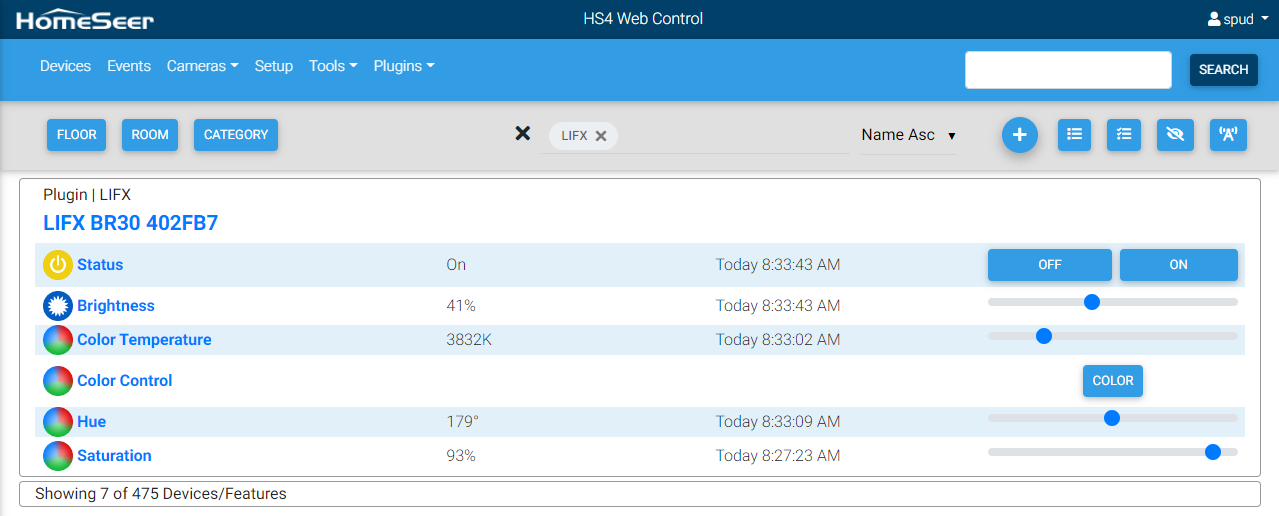Open the spud user account dropdown

click(x=1238, y=19)
